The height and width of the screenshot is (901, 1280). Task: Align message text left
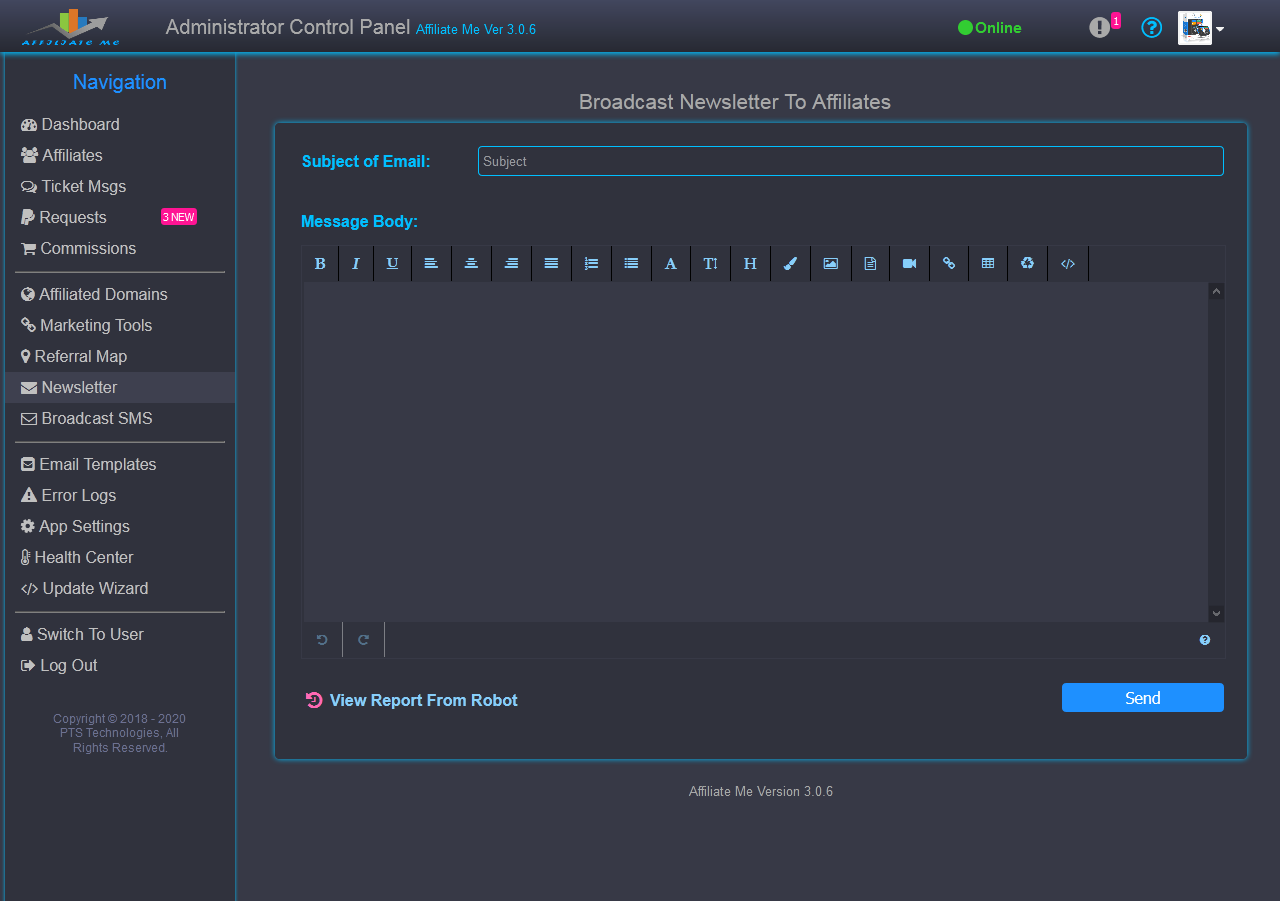point(431,264)
